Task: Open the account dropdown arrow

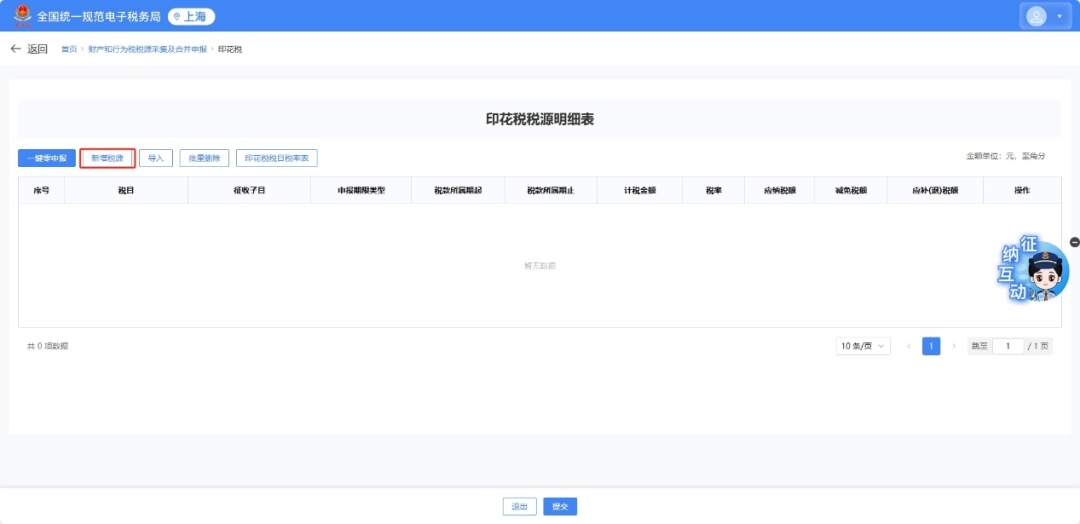Action: pyautogui.click(x=1059, y=17)
